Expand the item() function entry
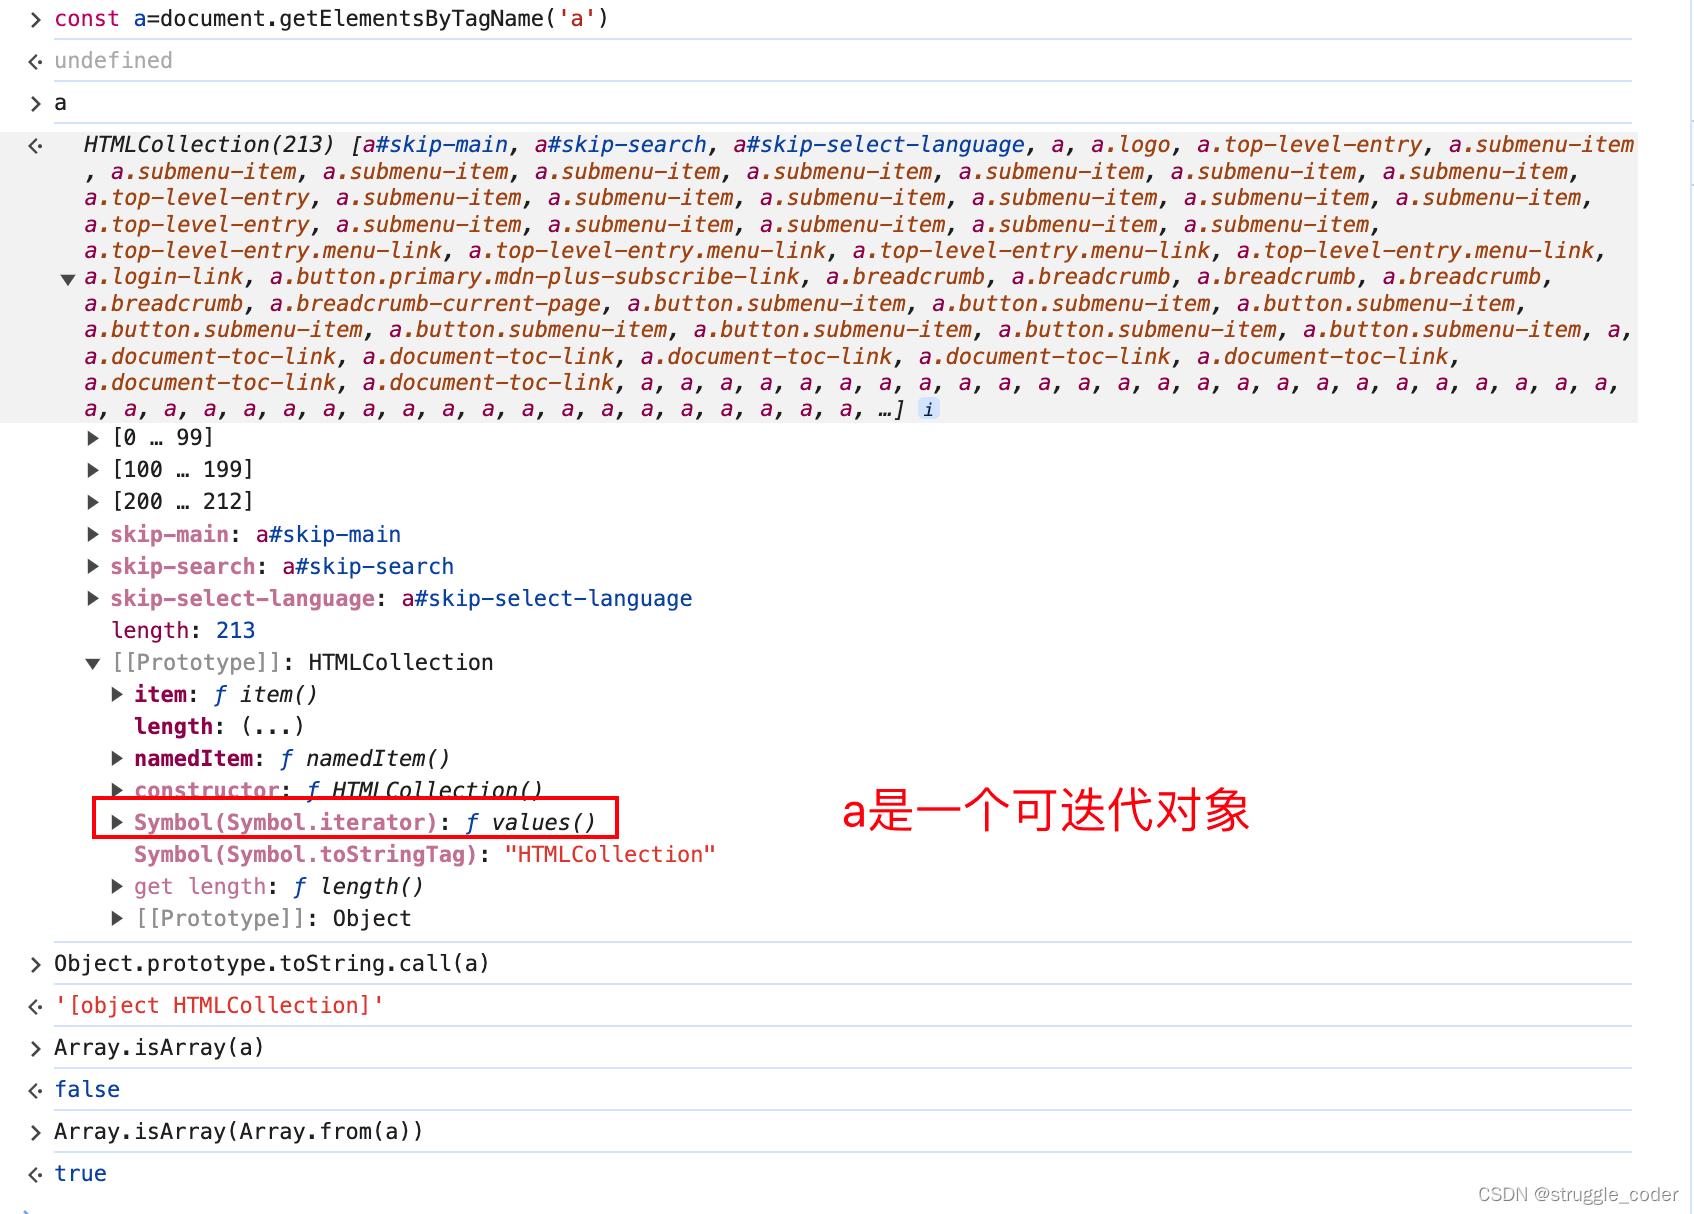 pos(117,694)
